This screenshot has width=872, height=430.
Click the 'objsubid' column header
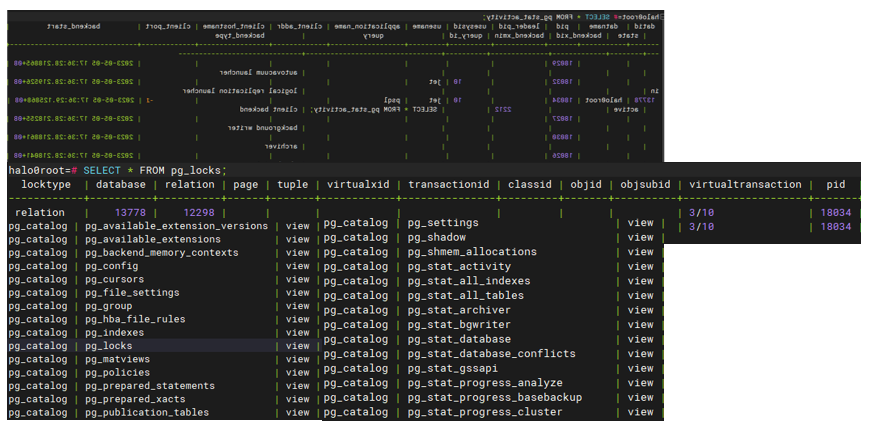[x=645, y=185]
